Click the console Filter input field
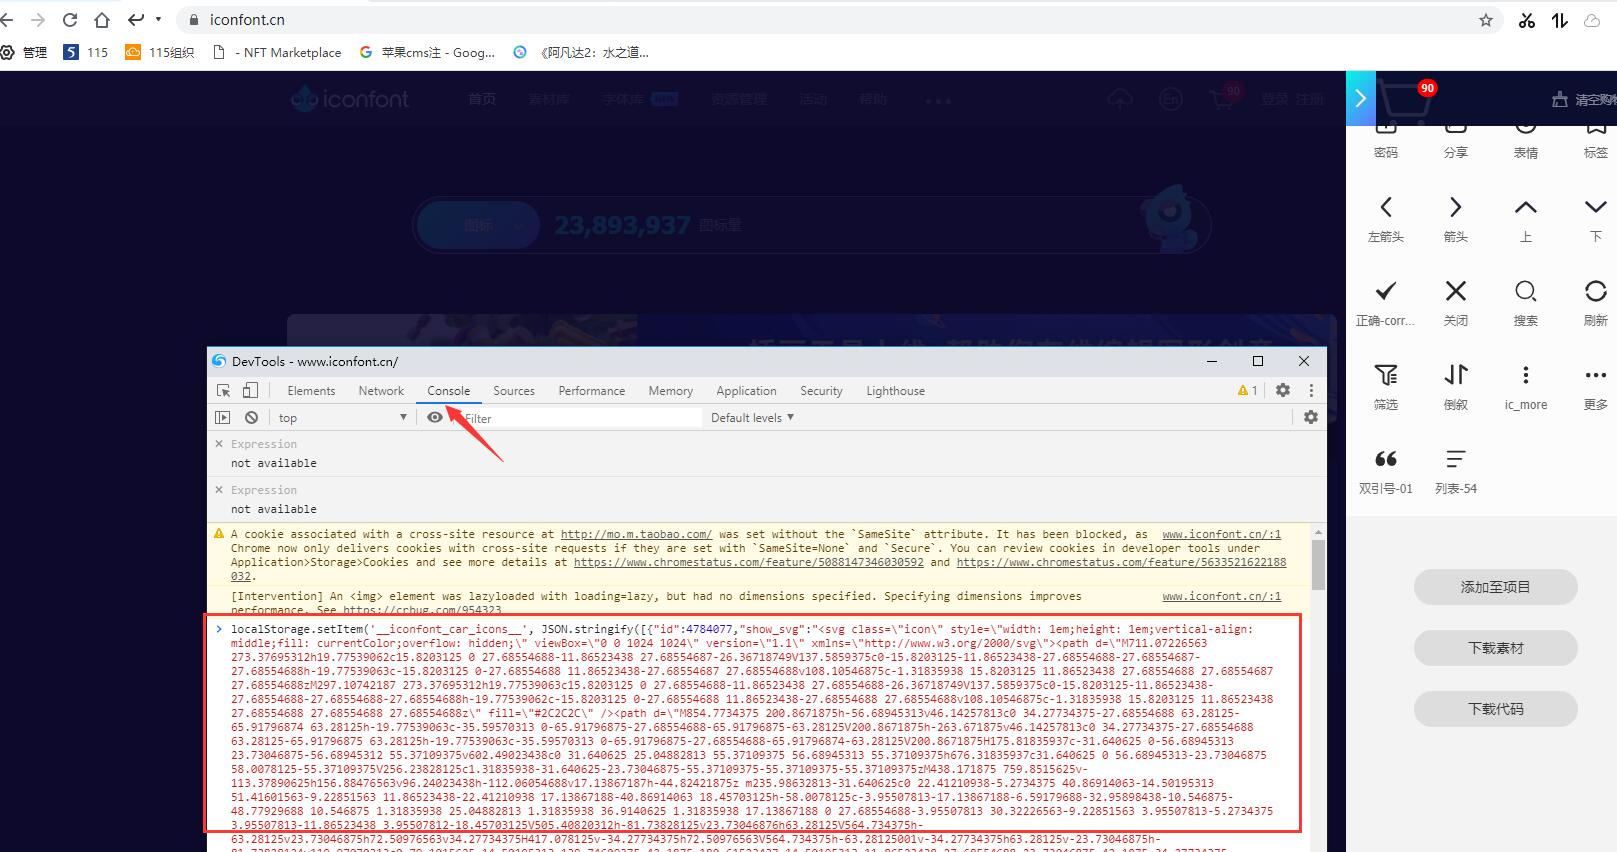Viewport: 1617px width, 852px height. click(x=580, y=418)
